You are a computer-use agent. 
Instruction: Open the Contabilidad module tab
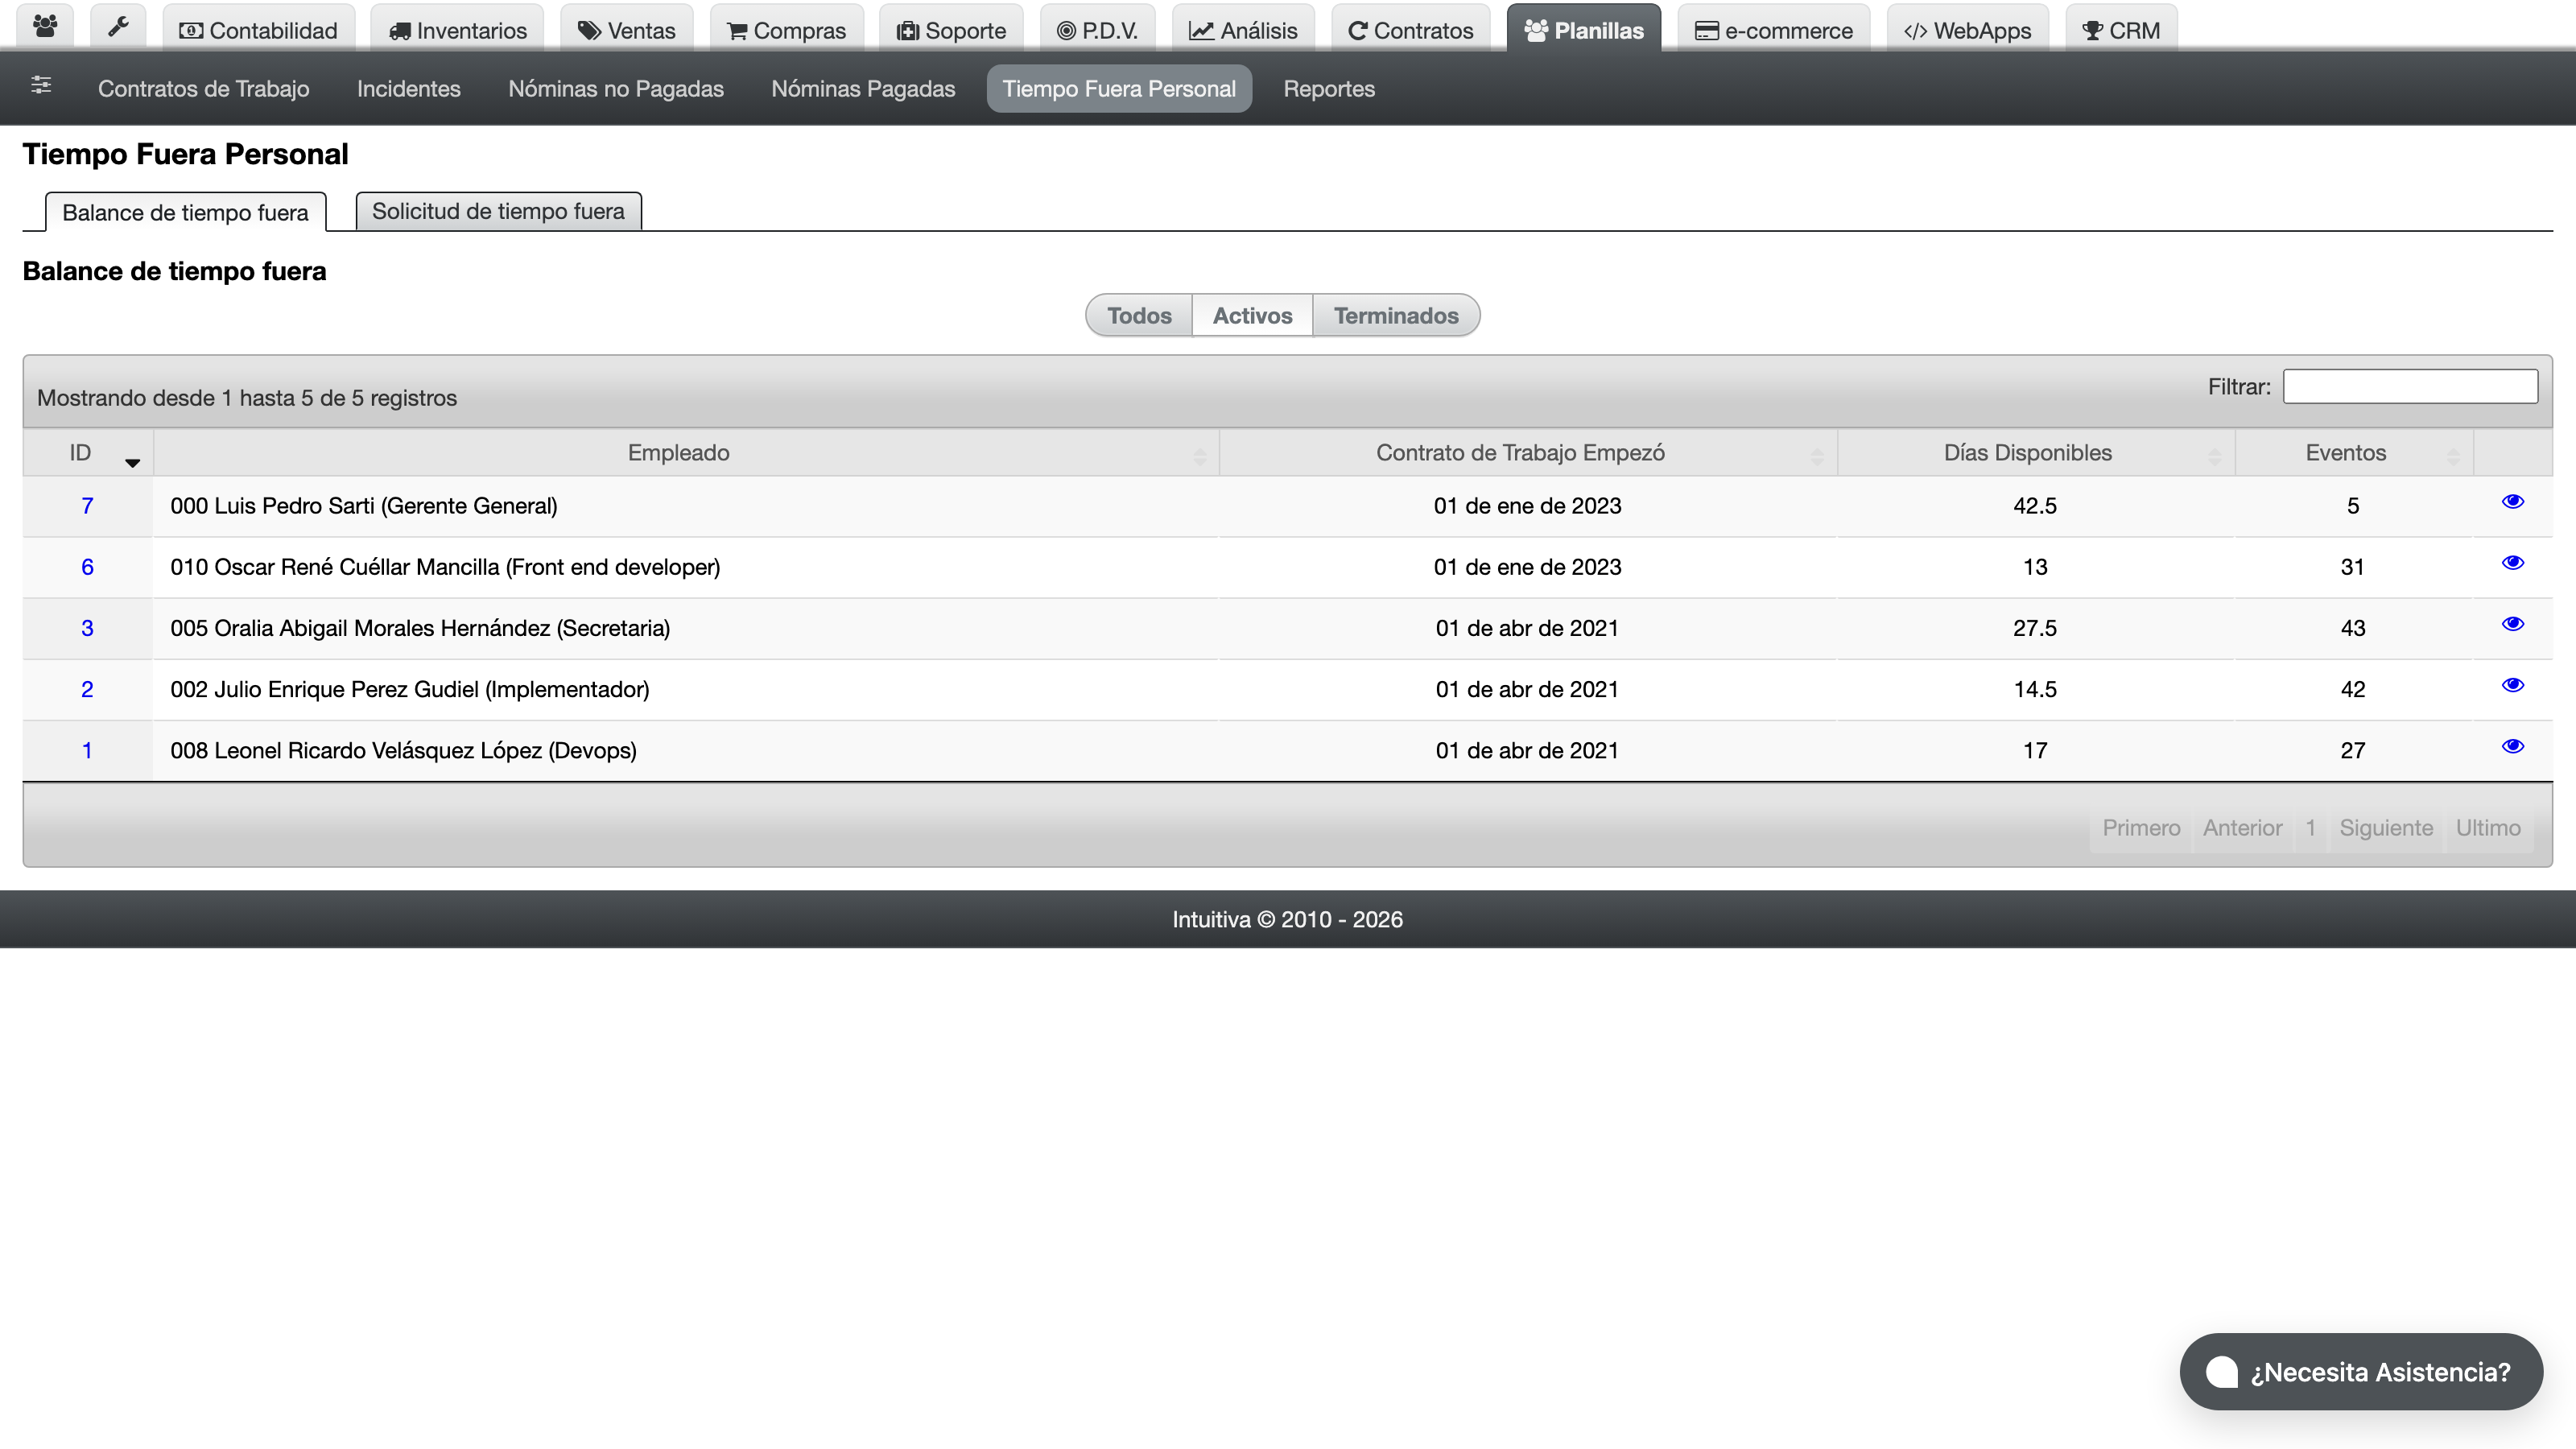coord(258,30)
